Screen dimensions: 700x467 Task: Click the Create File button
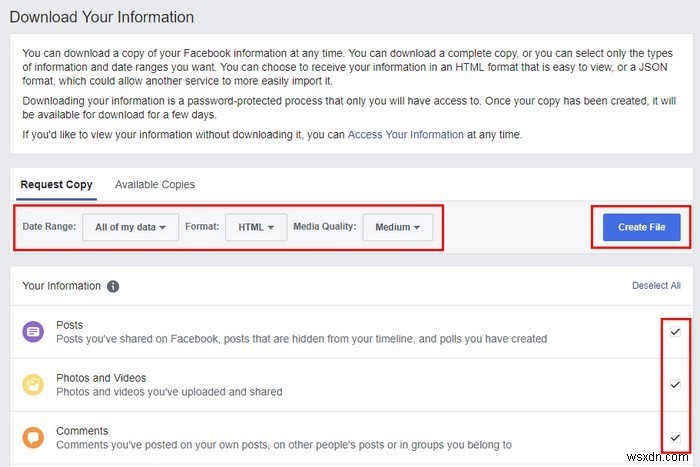point(642,227)
